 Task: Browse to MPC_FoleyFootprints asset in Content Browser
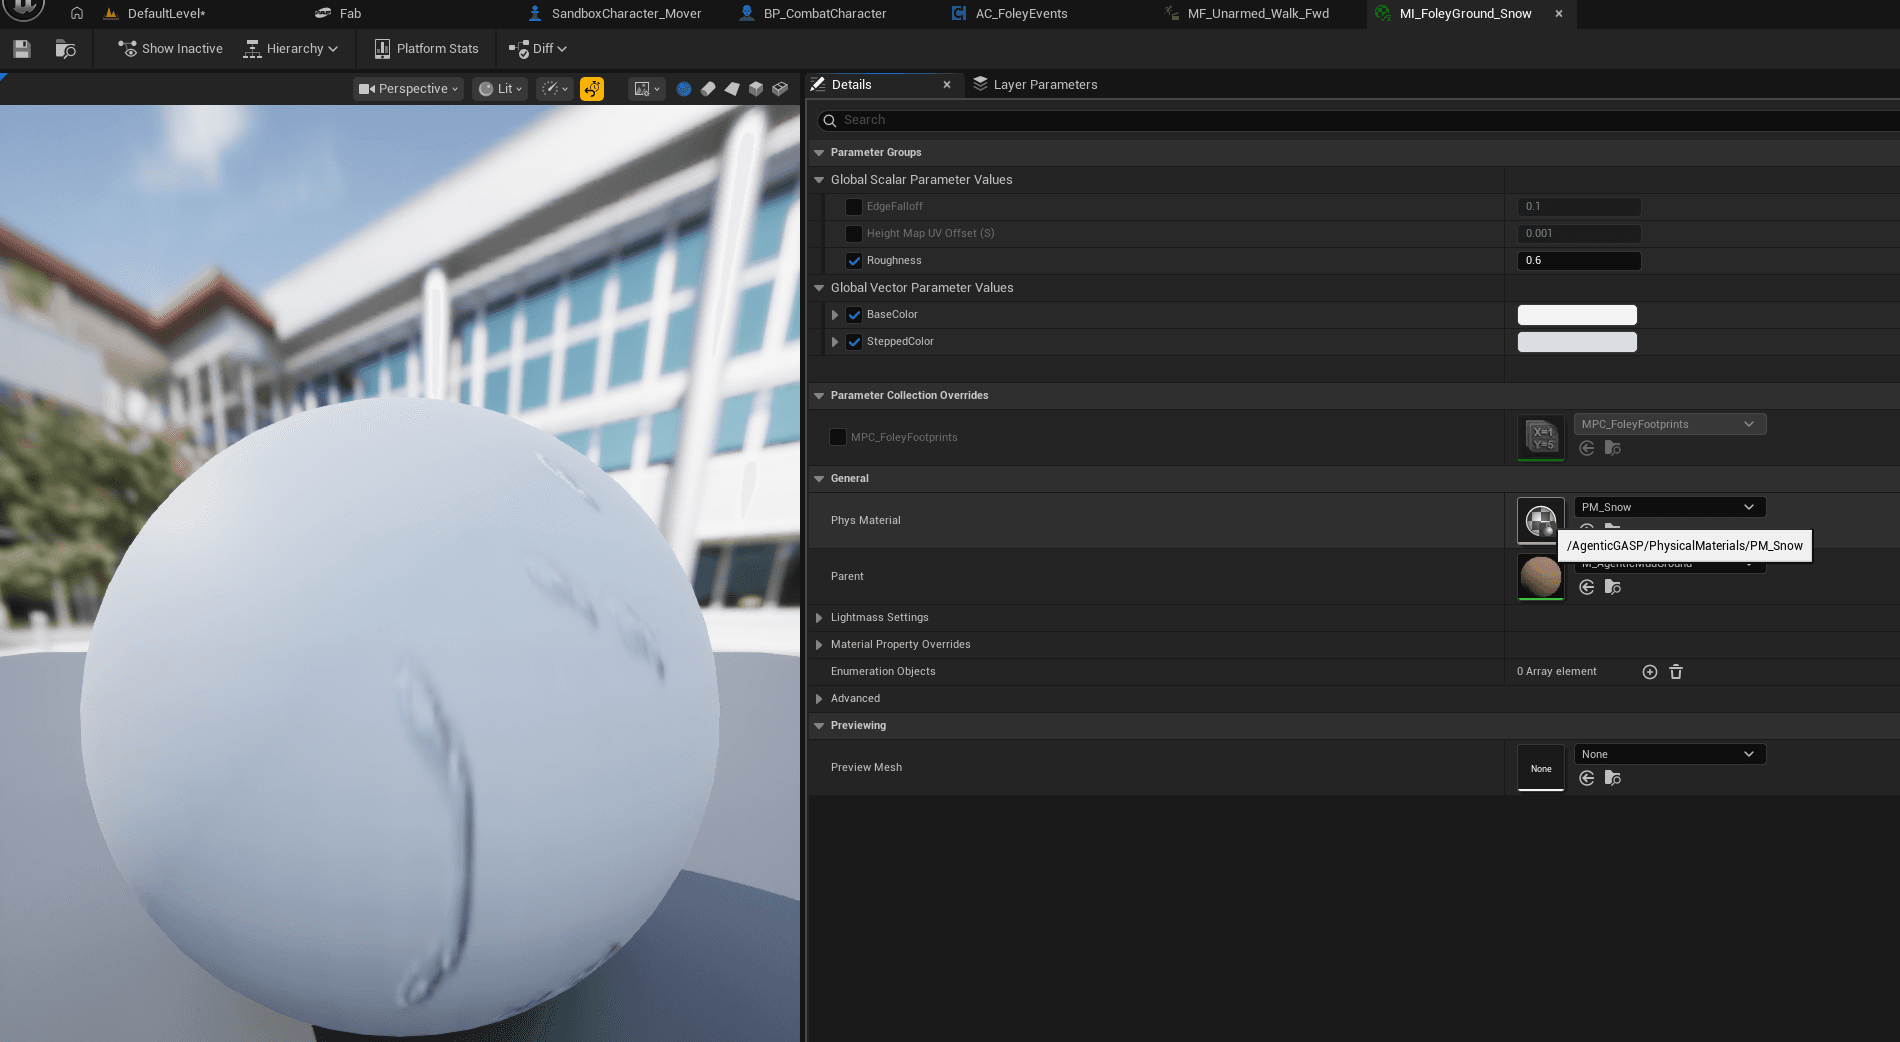tap(1613, 448)
